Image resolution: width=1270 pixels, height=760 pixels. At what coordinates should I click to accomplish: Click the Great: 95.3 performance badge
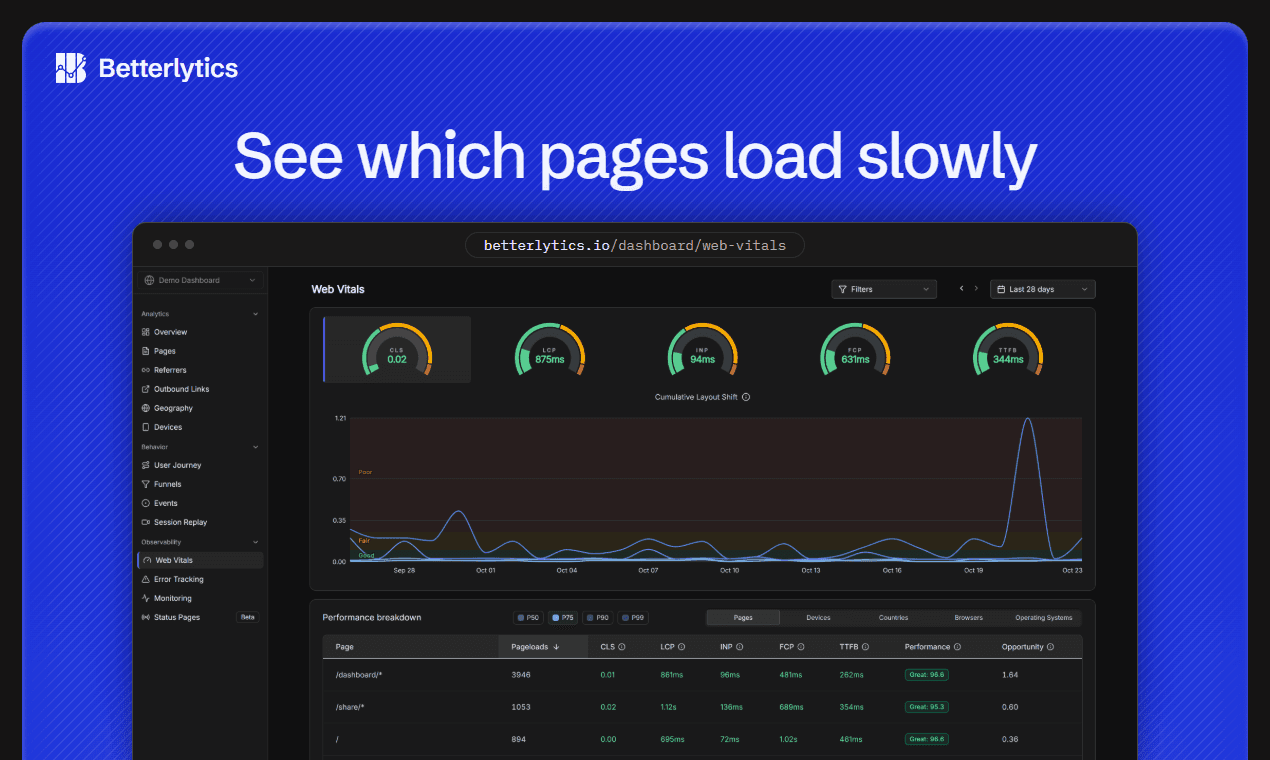(x=927, y=707)
